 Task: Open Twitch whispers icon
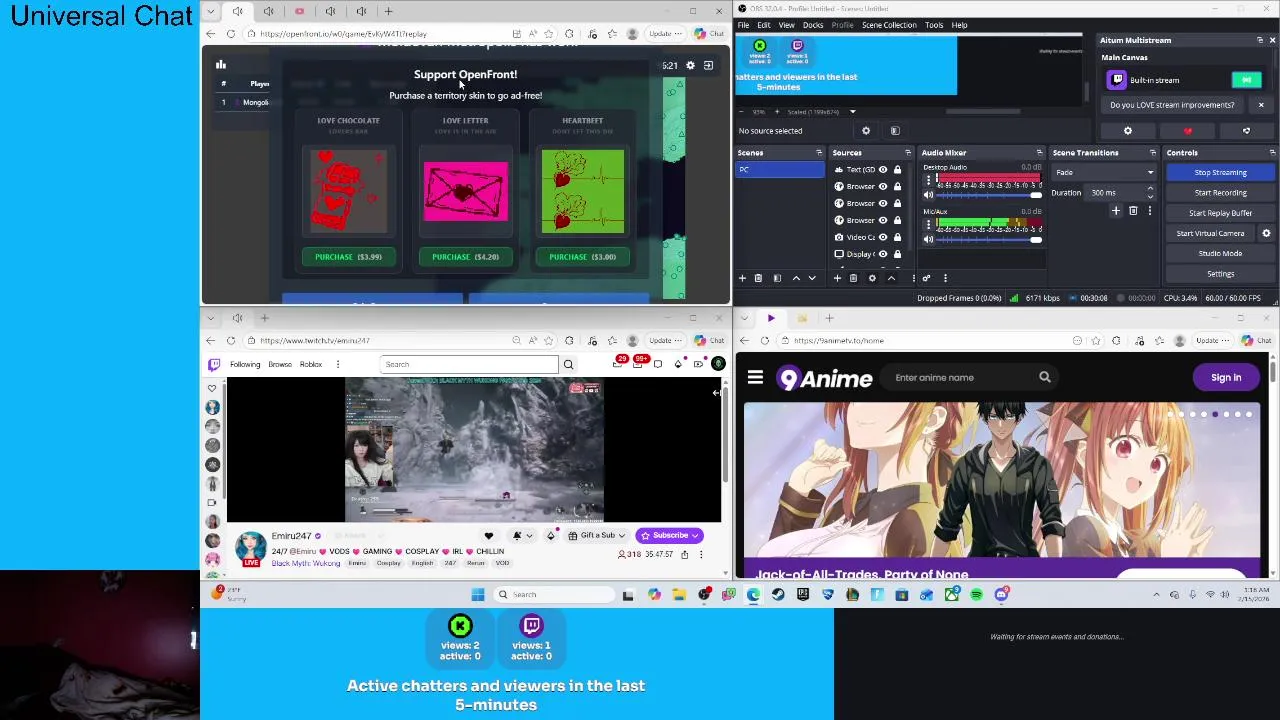pyautogui.click(x=658, y=364)
